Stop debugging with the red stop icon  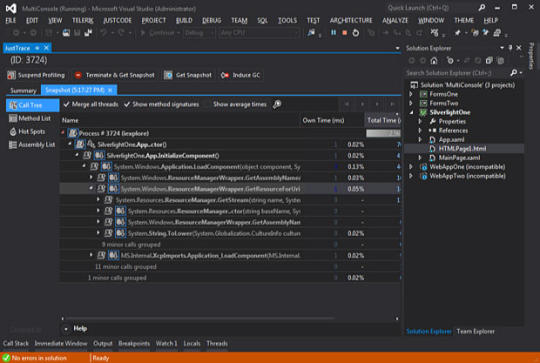pyautogui.click(x=344, y=33)
